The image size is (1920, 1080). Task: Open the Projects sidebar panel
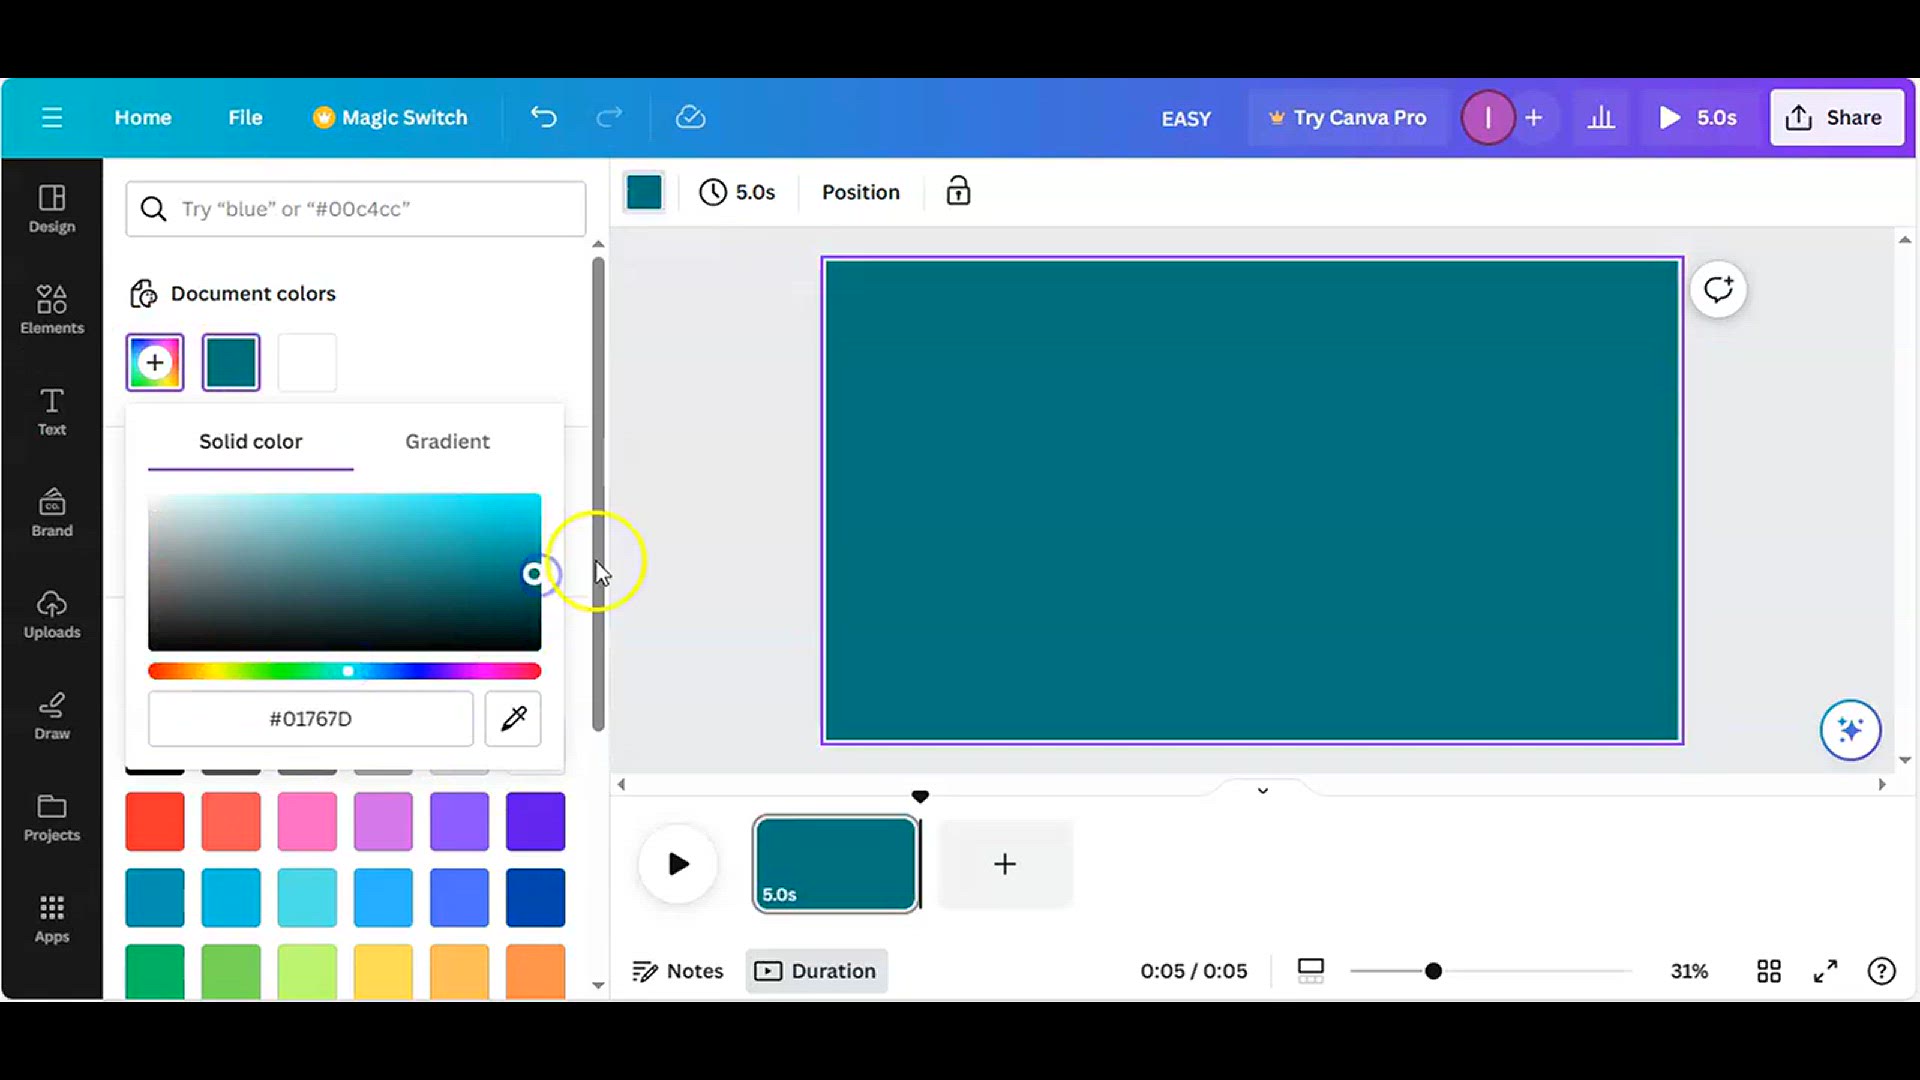coord(52,817)
